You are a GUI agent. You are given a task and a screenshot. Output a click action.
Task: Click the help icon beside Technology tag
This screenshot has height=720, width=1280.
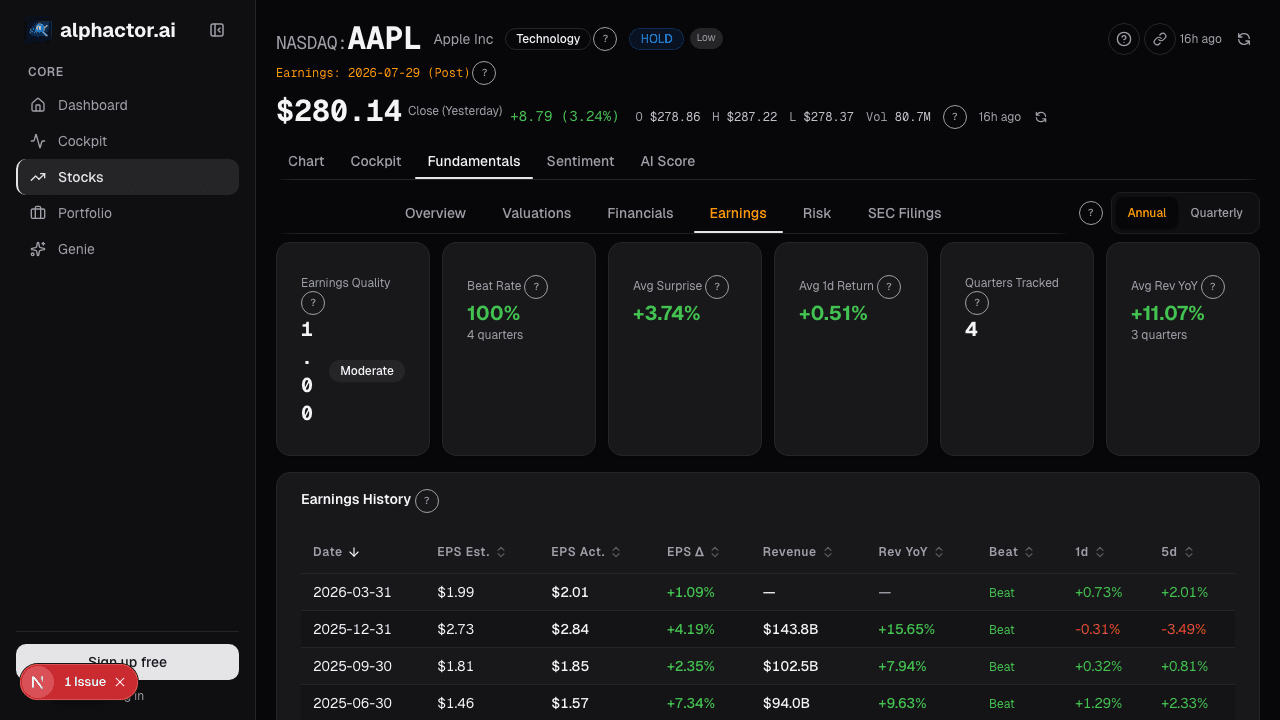click(605, 39)
